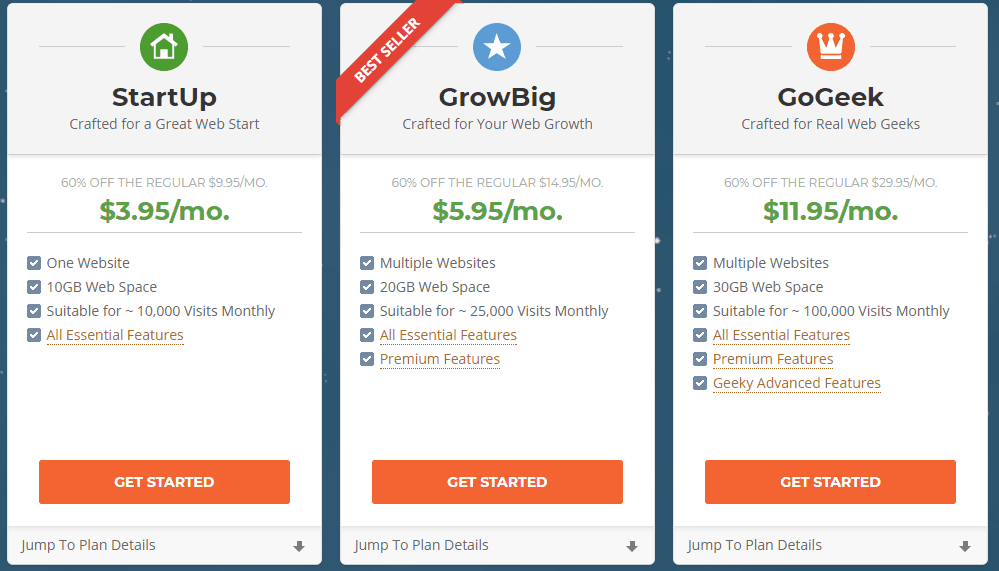
Task: Click Get Started for GoGeek plan
Action: click(x=830, y=482)
